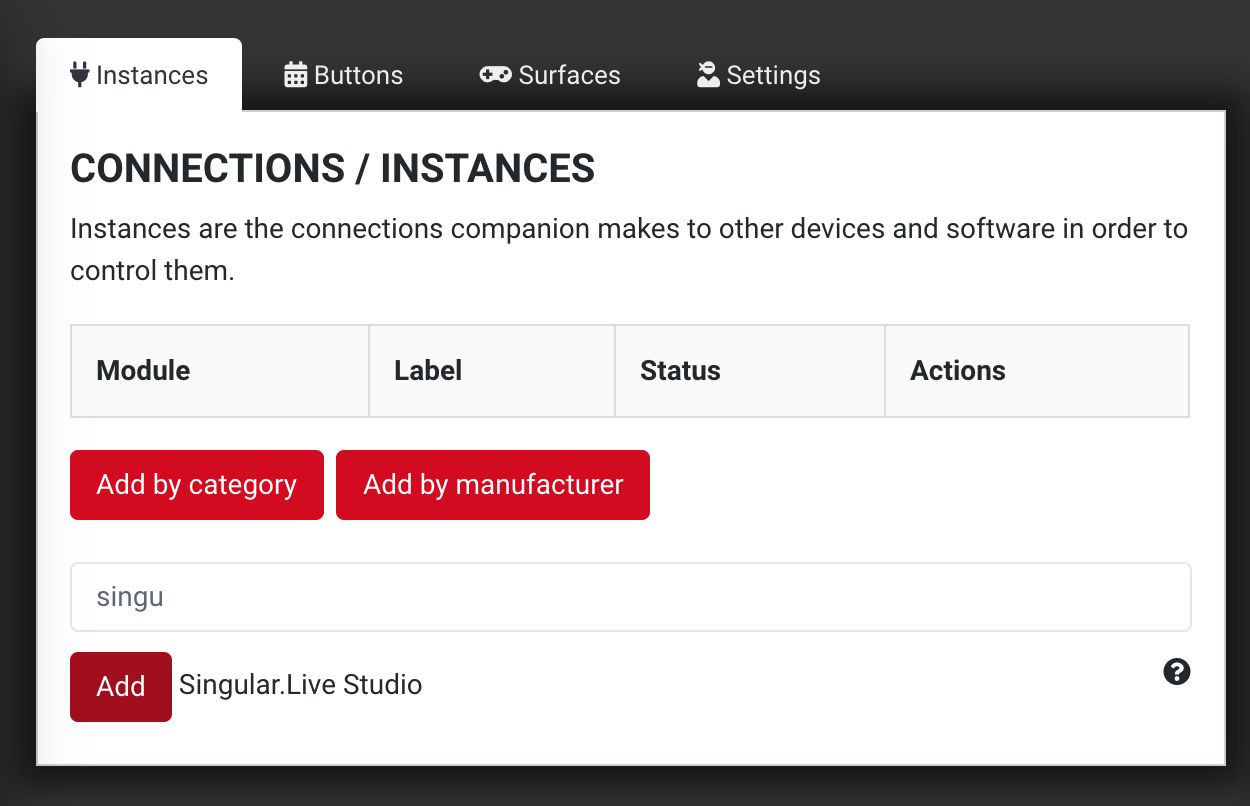Open Add by manufacturer

pos(492,485)
